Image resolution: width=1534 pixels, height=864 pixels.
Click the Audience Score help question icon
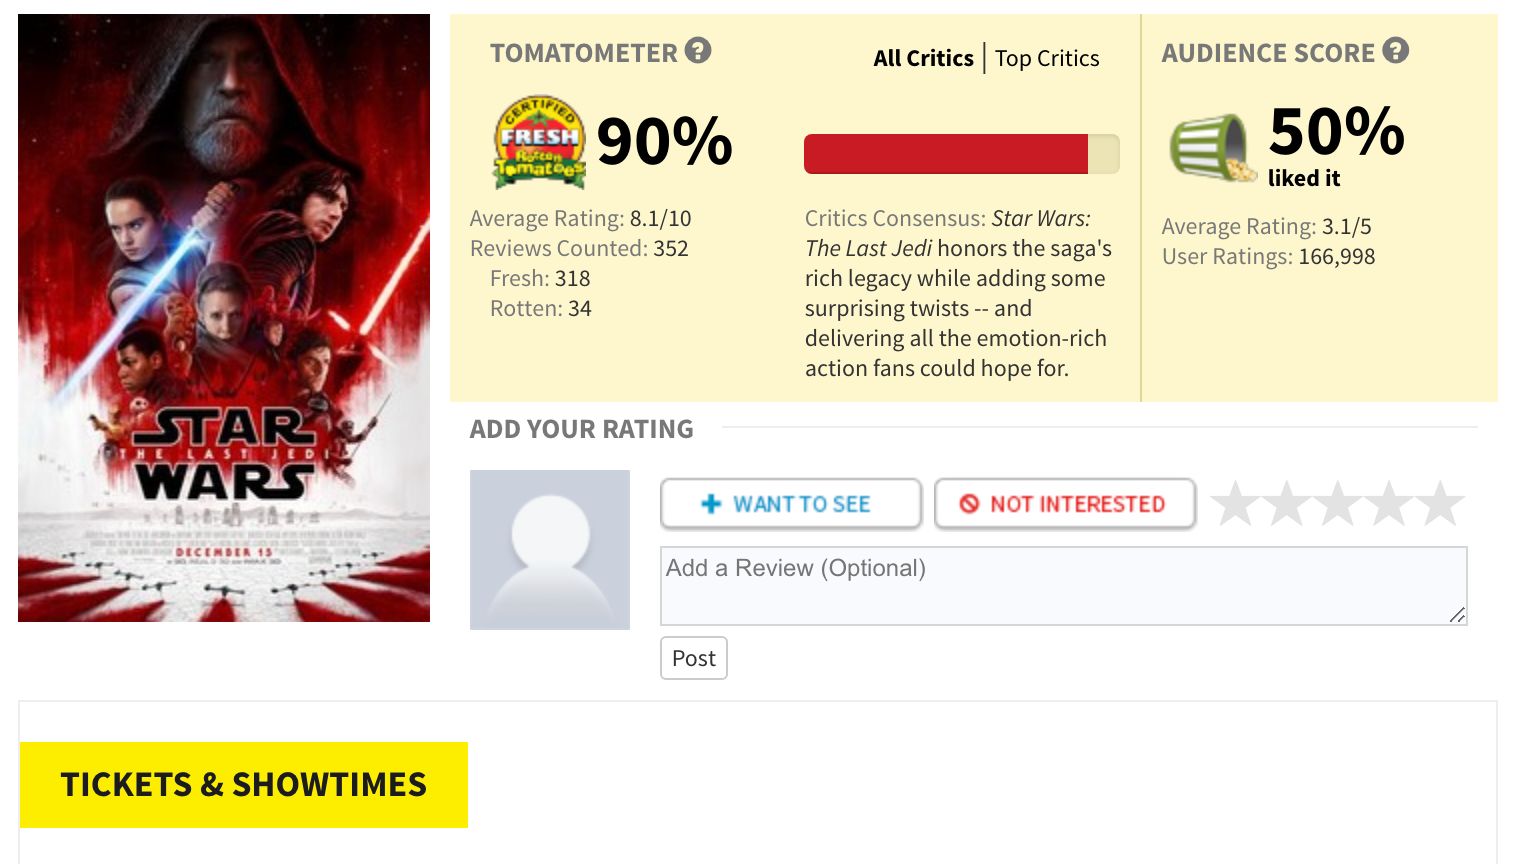pos(1396,51)
